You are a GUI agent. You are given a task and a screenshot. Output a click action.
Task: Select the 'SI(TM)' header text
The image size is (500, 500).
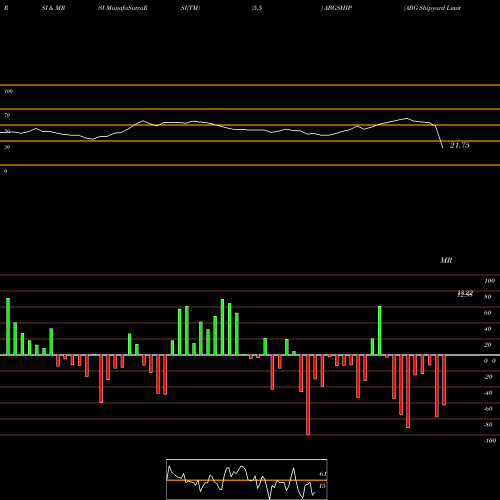190,8
